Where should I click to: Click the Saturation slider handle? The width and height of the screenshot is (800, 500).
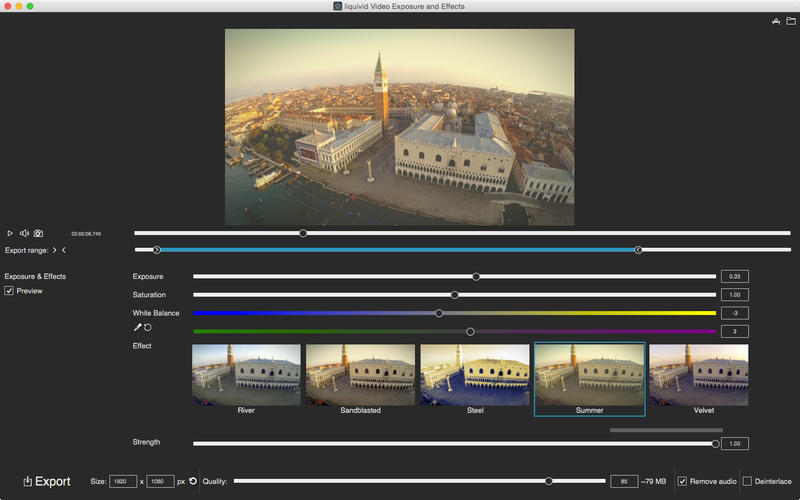click(x=455, y=295)
